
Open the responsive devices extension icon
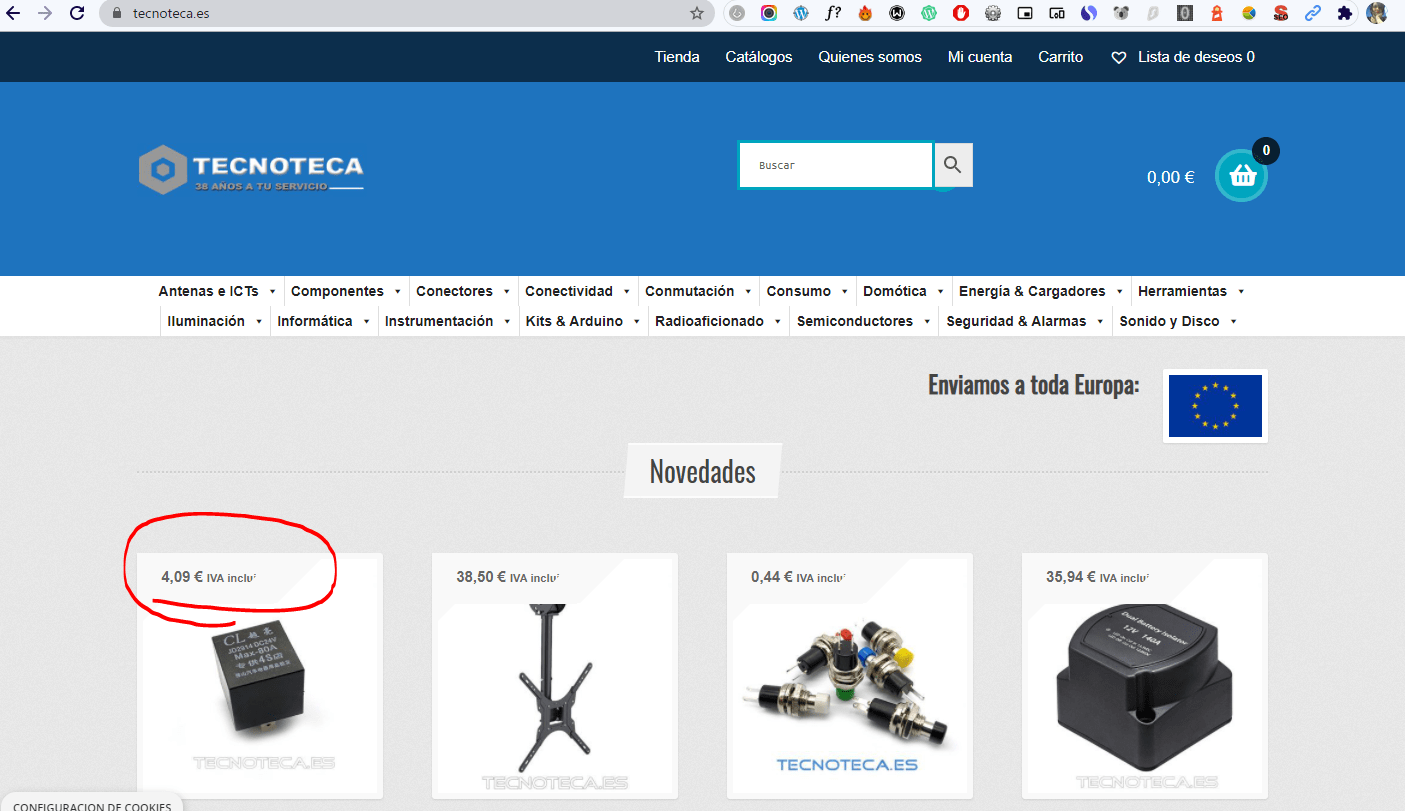click(x=1057, y=13)
